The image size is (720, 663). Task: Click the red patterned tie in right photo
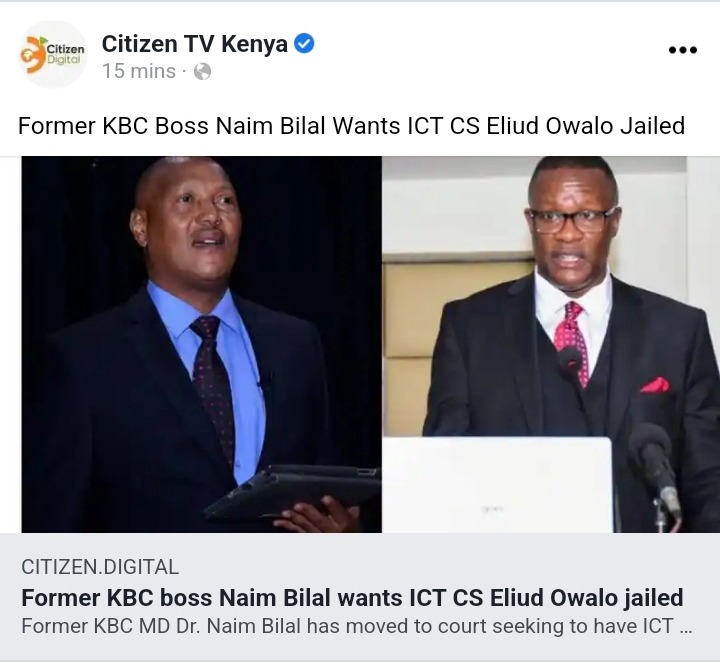pos(572,342)
